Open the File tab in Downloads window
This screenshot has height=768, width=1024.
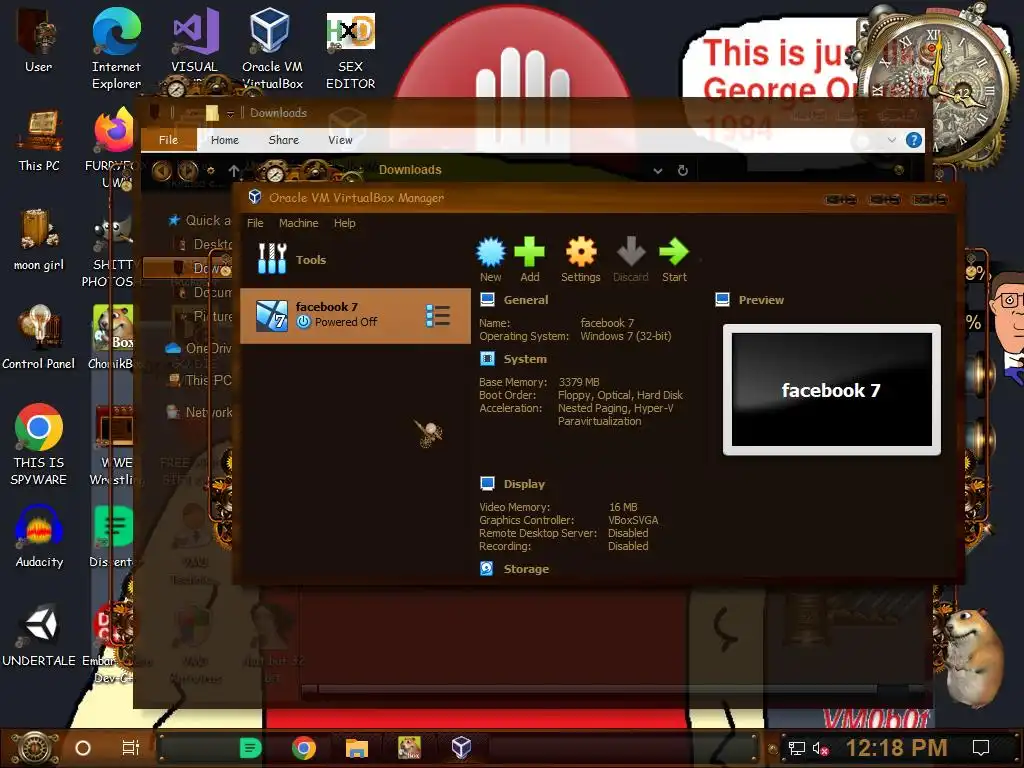168,140
